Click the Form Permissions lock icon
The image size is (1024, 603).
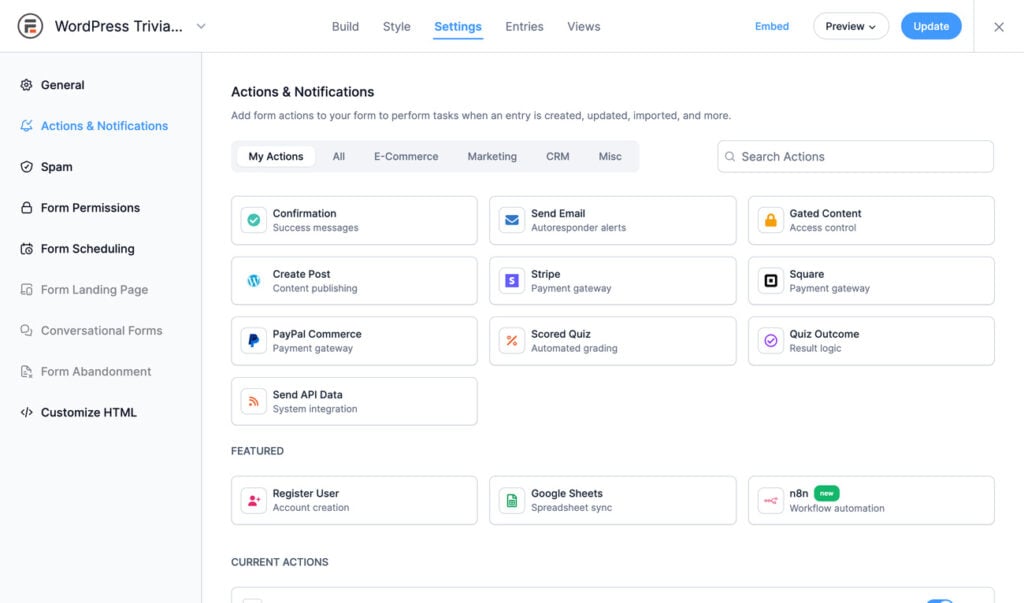pyautogui.click(x=26, y=208)
